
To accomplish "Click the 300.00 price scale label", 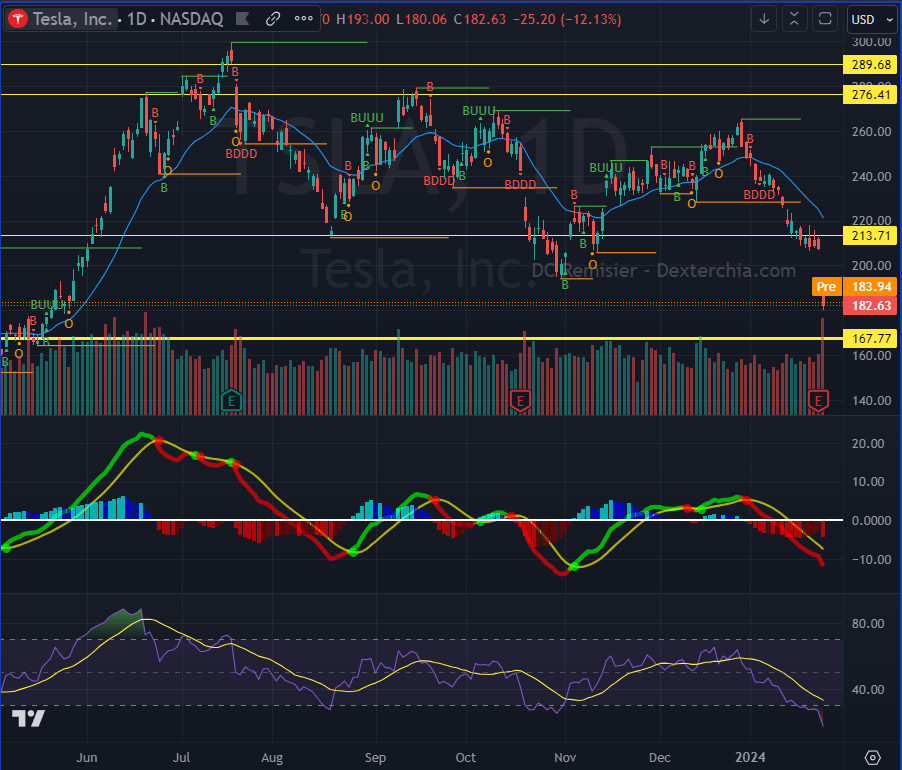I will point(872,42).
